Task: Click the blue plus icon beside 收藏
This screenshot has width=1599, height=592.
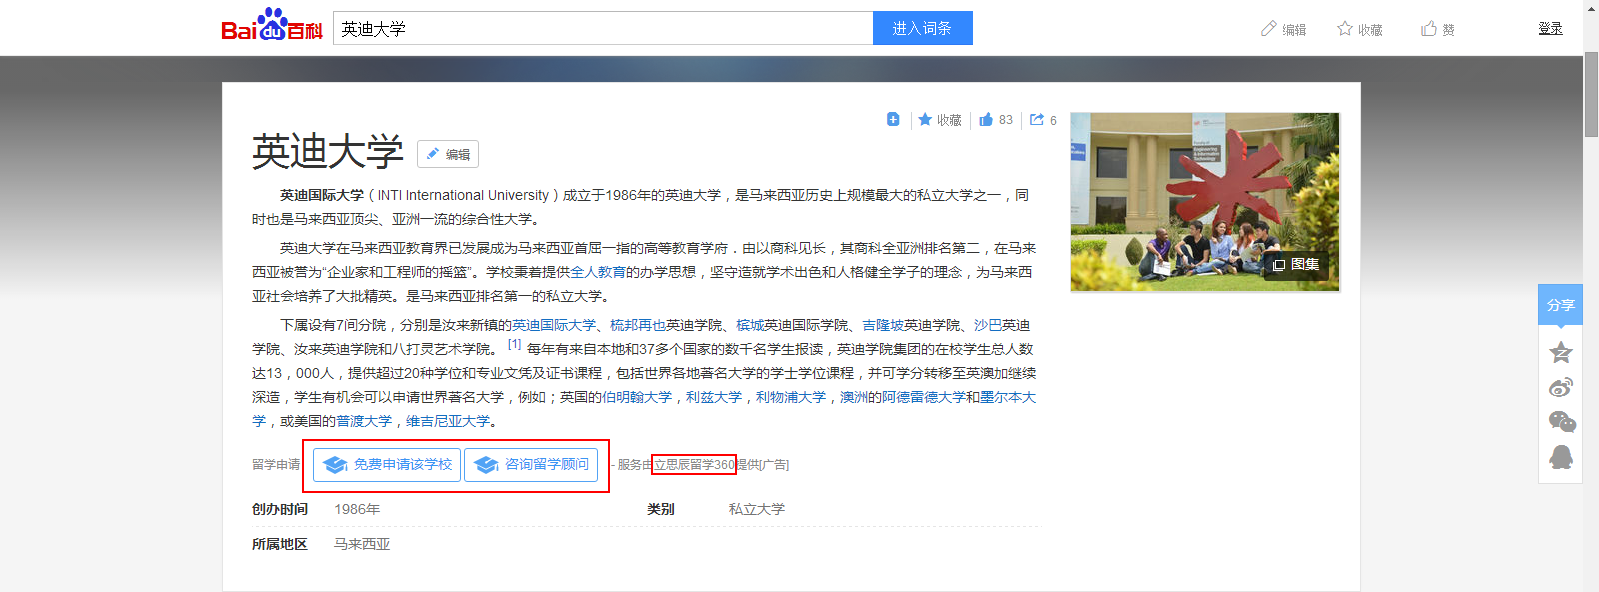Action: [x=893, y=119]
